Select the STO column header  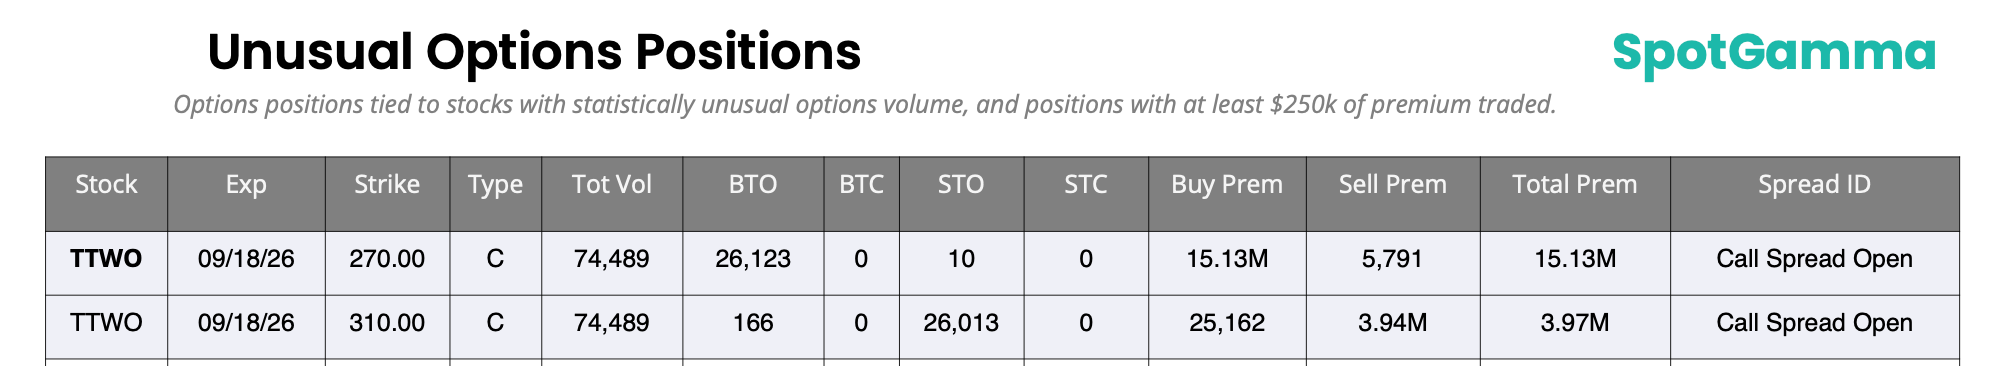pyautogui.click(x=961, y=185)
